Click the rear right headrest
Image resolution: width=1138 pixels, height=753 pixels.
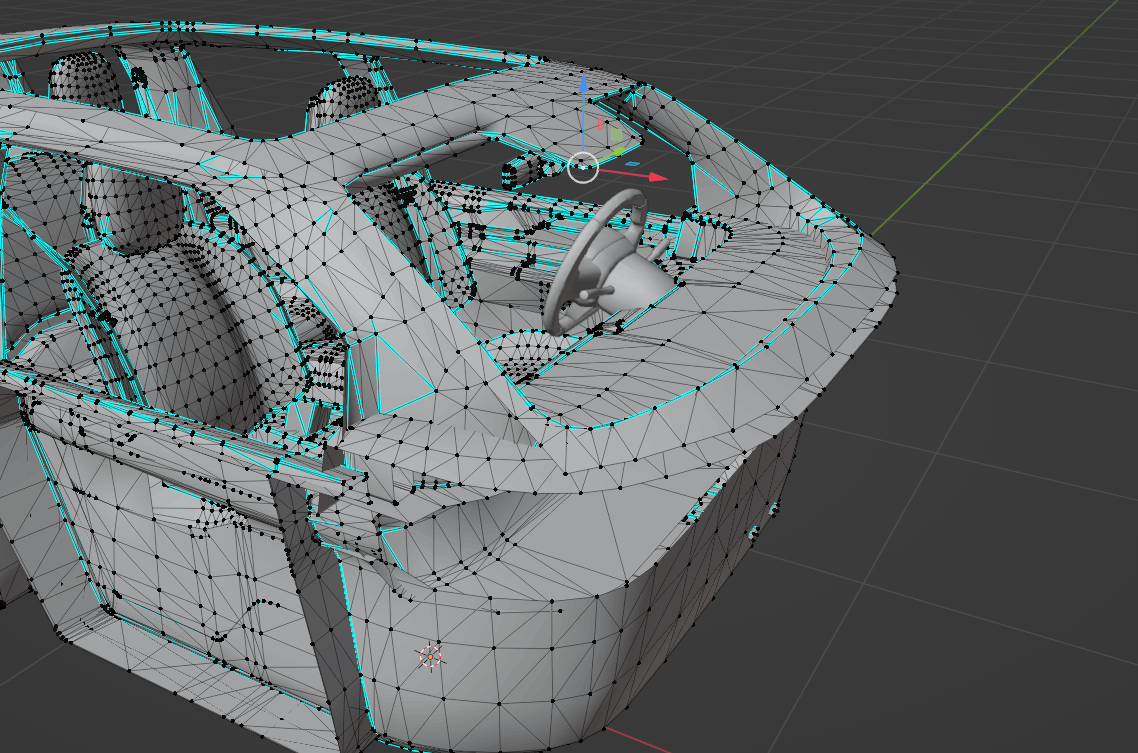tap(345, 100)
